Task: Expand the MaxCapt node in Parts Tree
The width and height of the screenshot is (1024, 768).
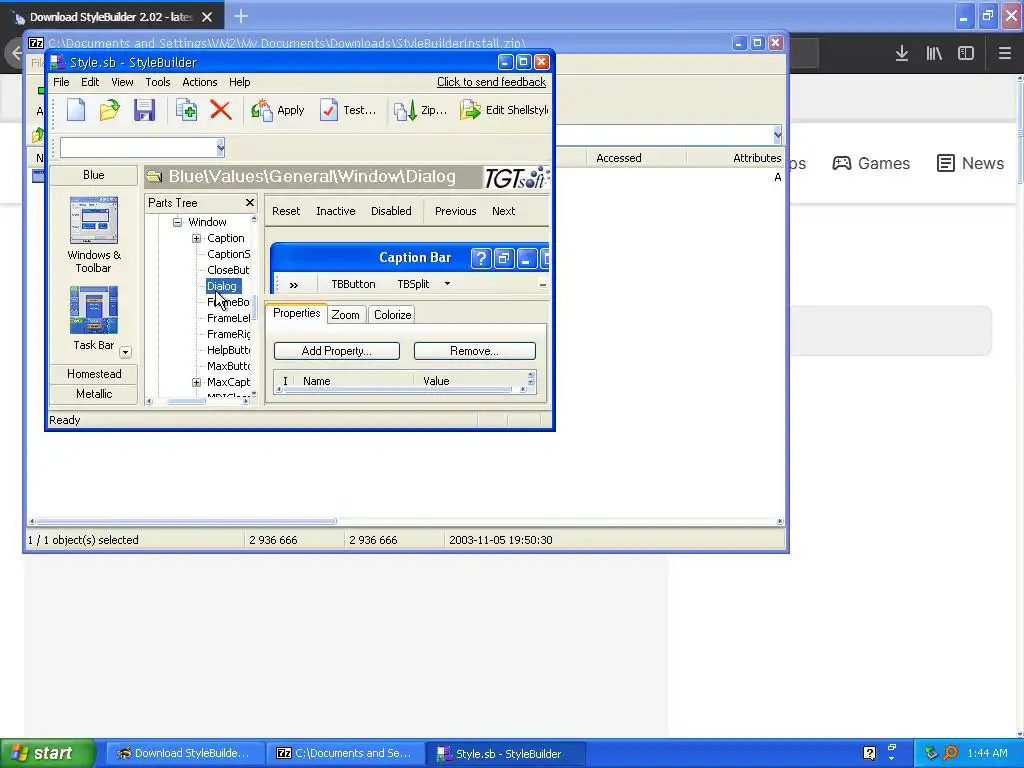Action: 196,382
